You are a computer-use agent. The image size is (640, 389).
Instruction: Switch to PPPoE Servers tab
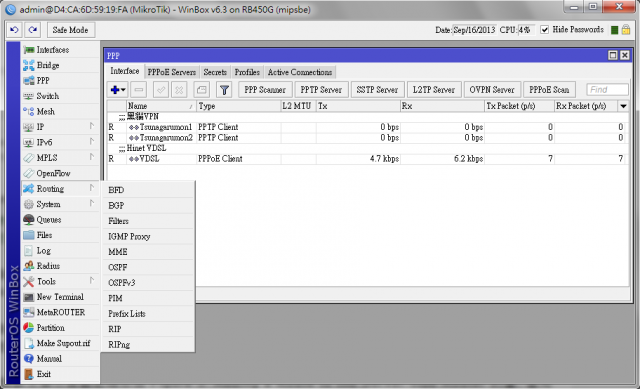point(171,72)
